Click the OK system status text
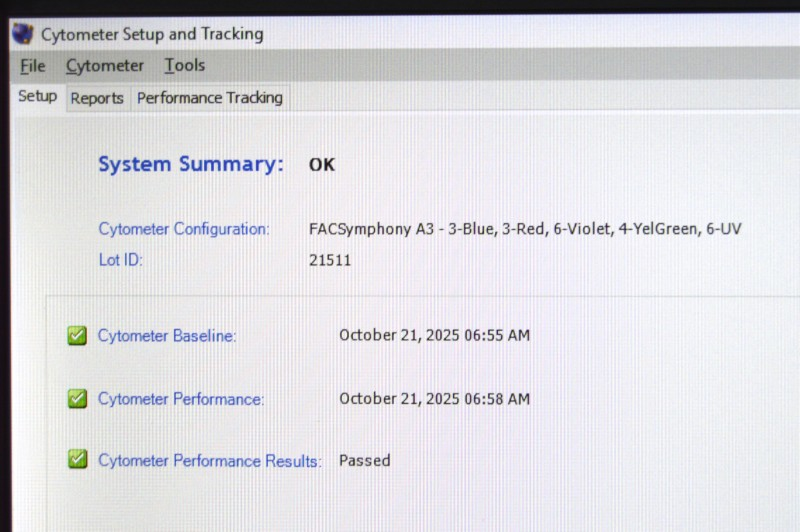The width and height of the screenshot is (800, 532). (x=322, y=165)
